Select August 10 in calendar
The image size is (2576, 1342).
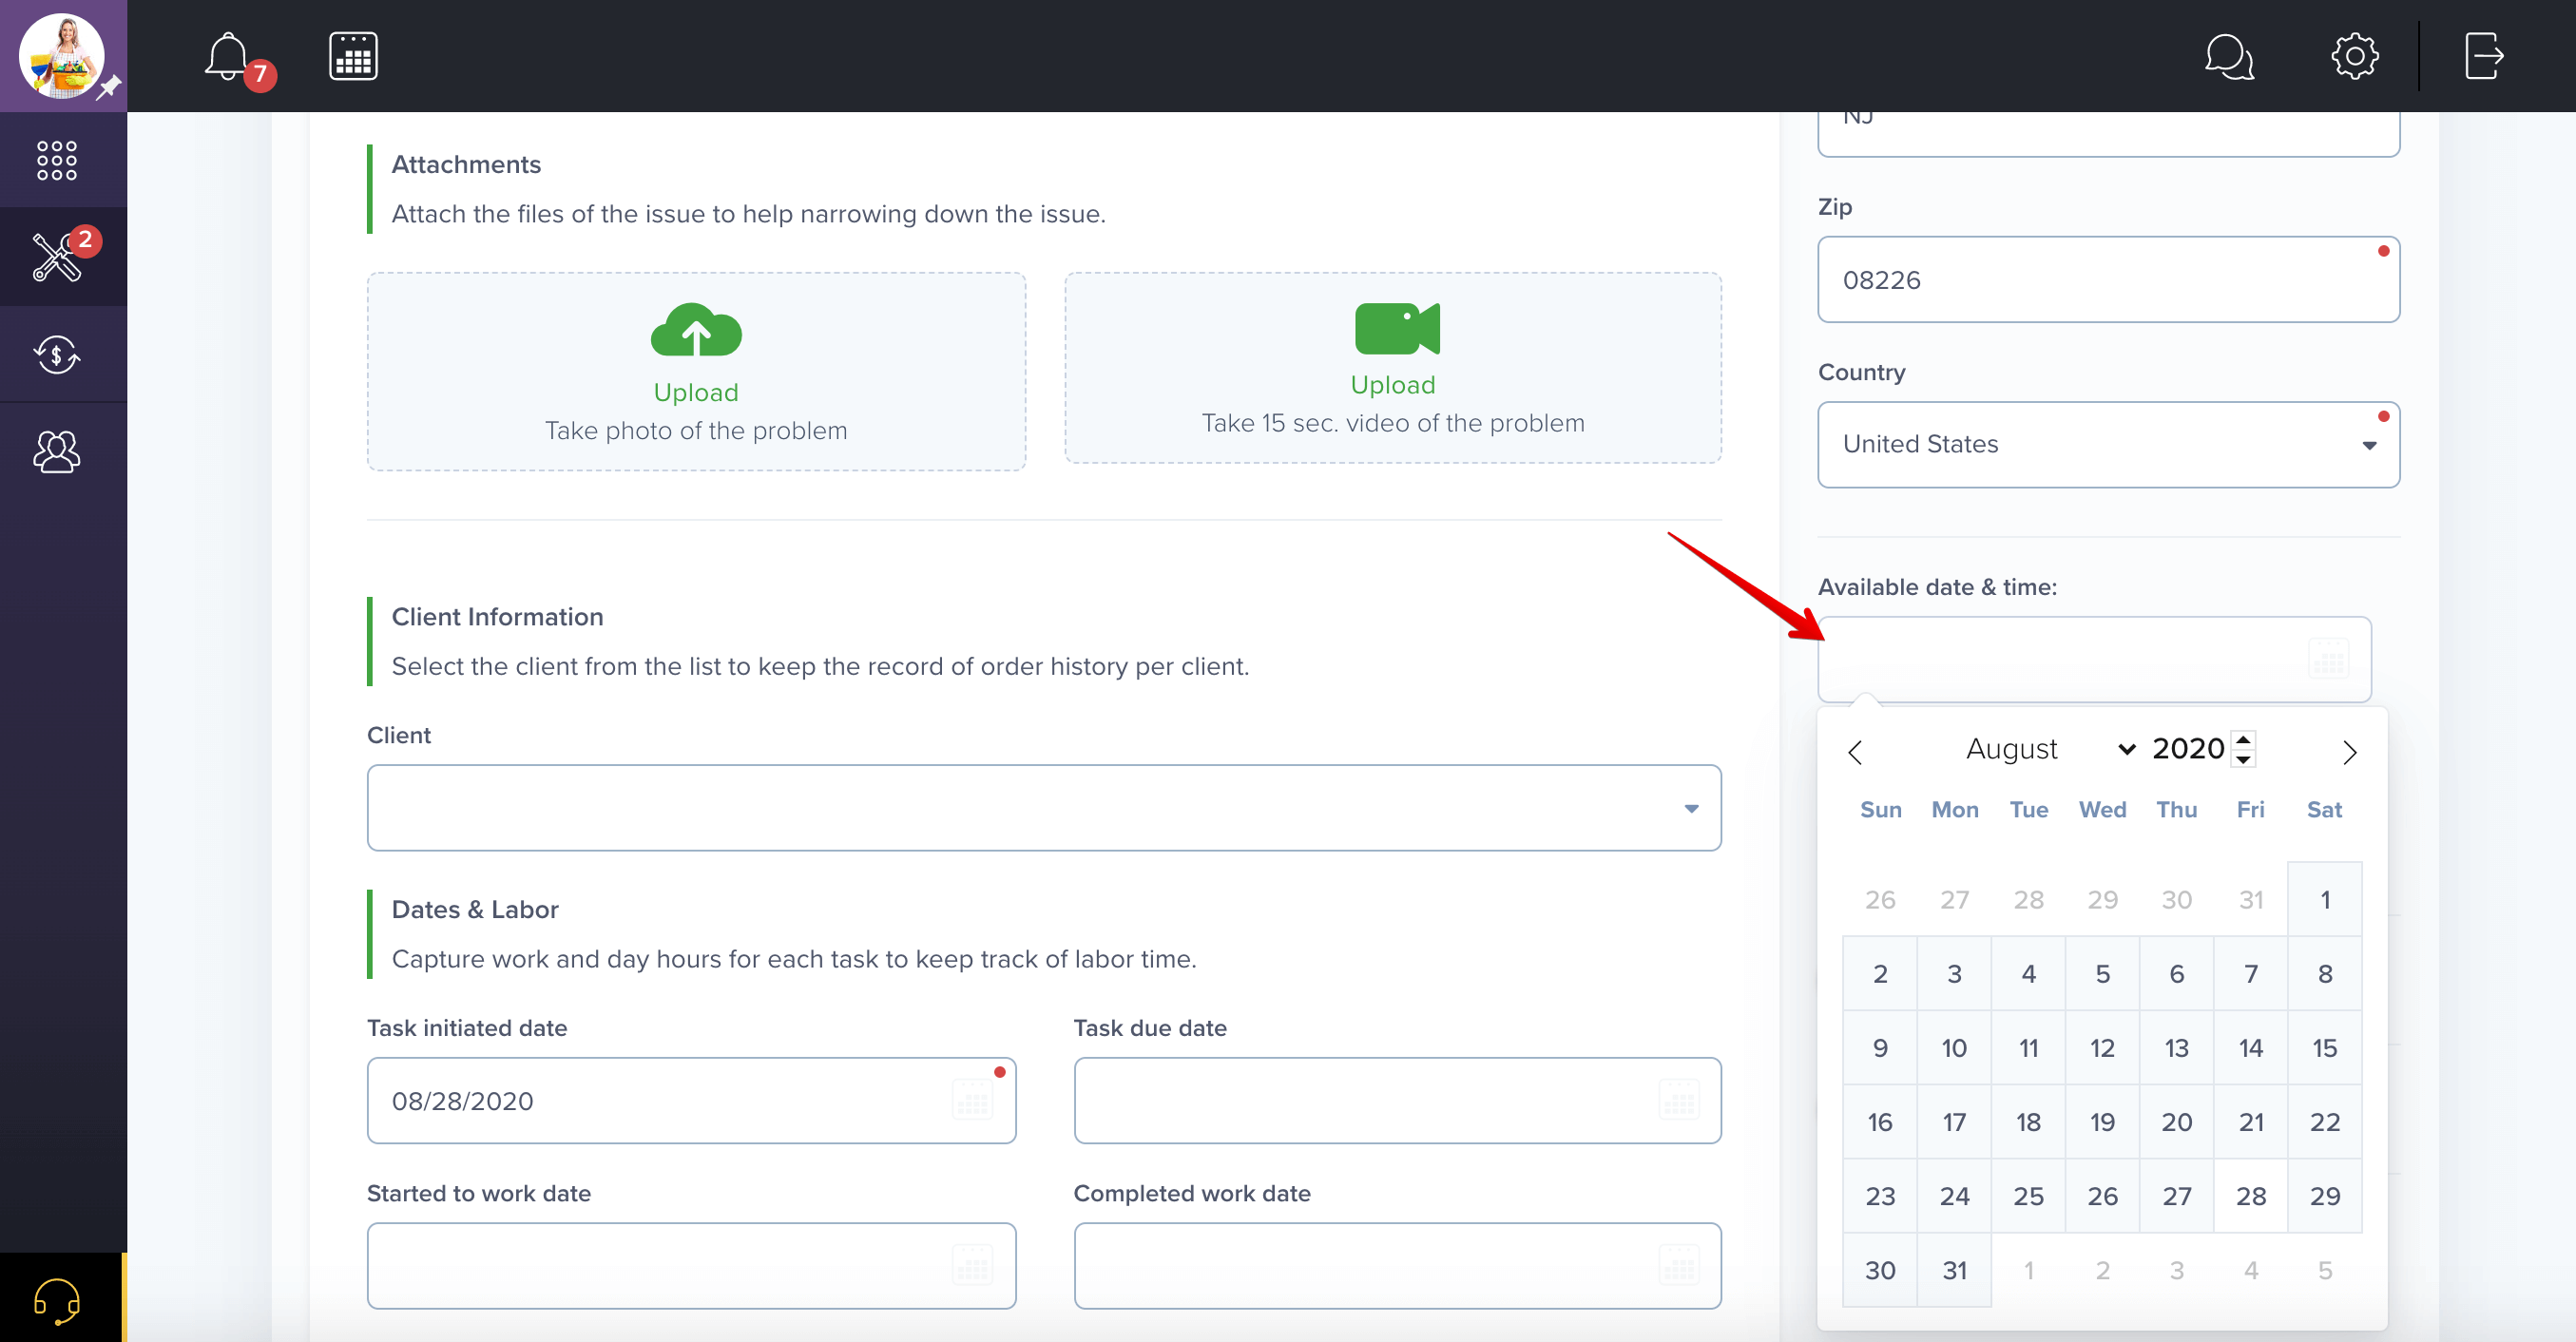1954,1047
